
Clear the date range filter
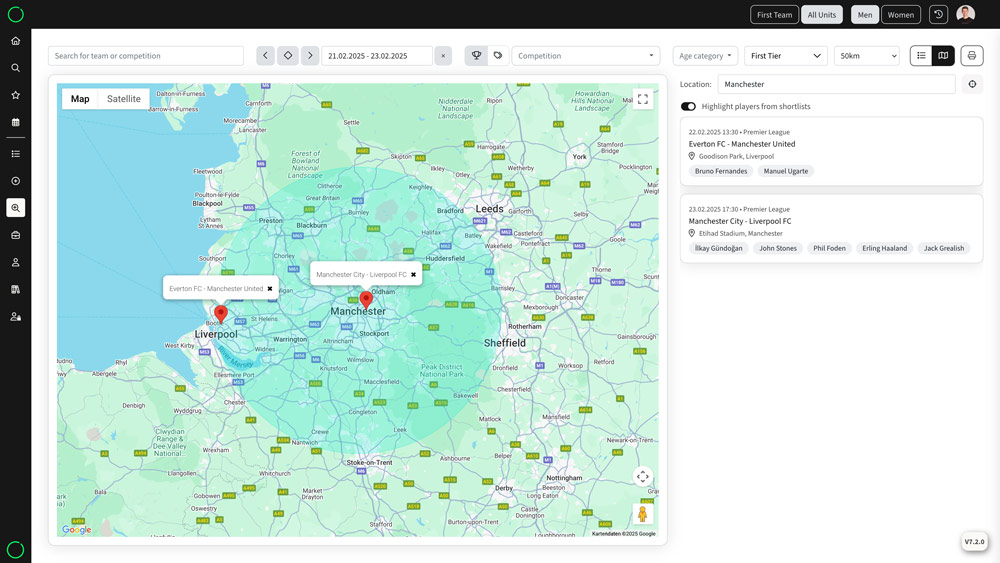pyautogui.click(x=443, y=55)
